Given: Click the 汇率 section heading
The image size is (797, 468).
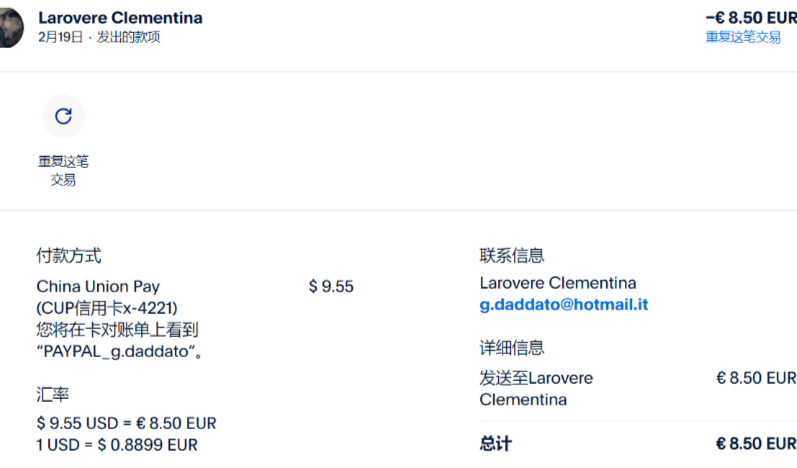Looking at the screenshot, I should click(52, 394).
